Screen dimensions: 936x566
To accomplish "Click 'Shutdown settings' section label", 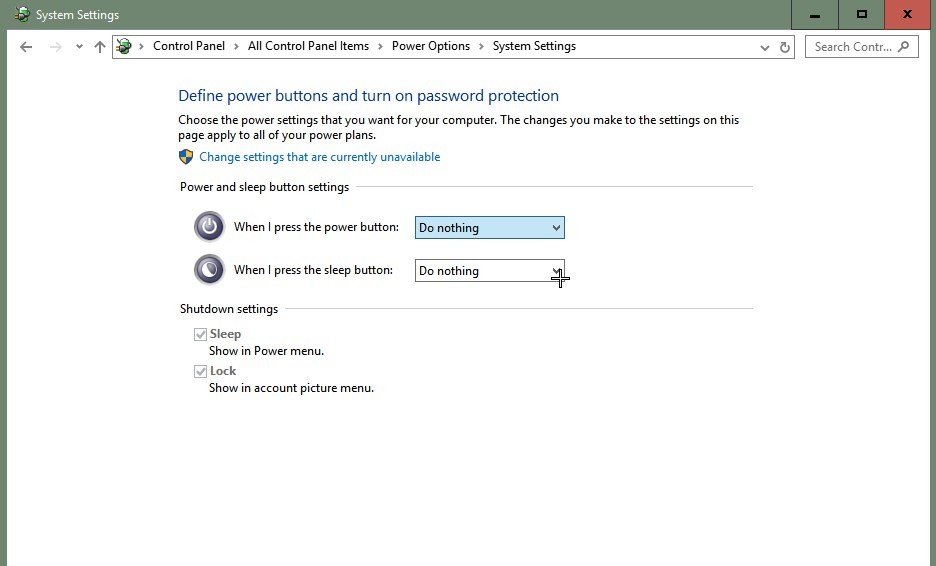I will click(229, 309).
